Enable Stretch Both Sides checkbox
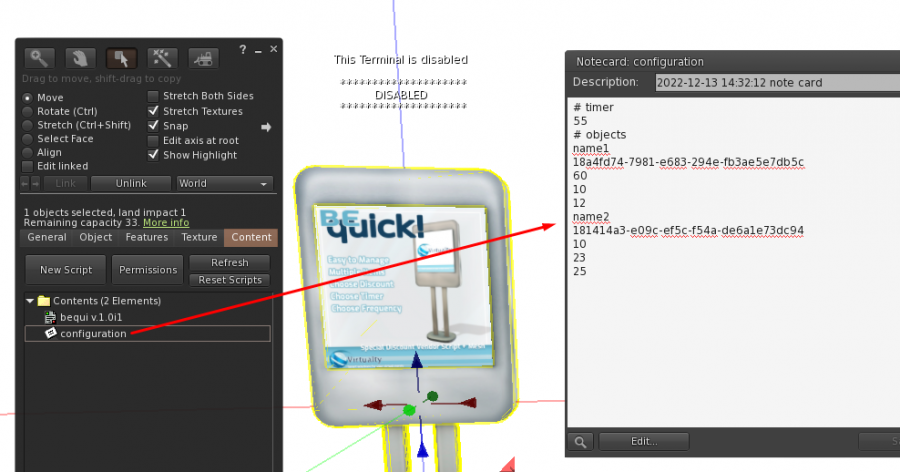Screen dimensions: 900x472 tap(153, 96)
